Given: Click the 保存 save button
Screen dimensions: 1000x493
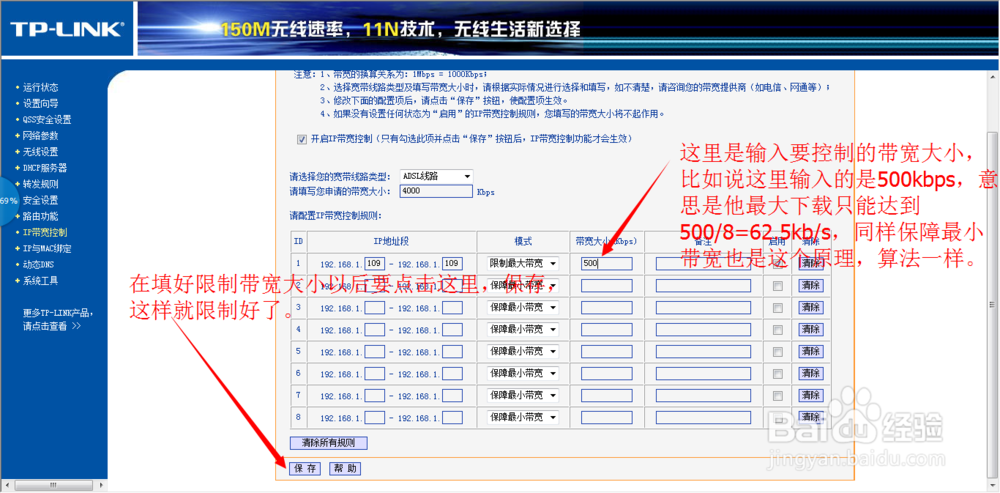Looking at the screenshot, I should (305, 469).
